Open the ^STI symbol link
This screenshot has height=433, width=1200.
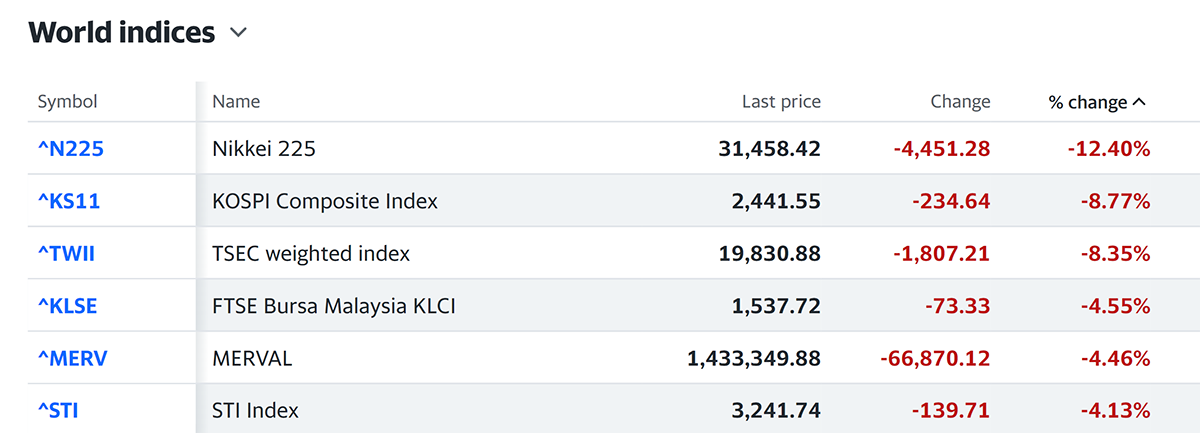(x=57, y=410)
